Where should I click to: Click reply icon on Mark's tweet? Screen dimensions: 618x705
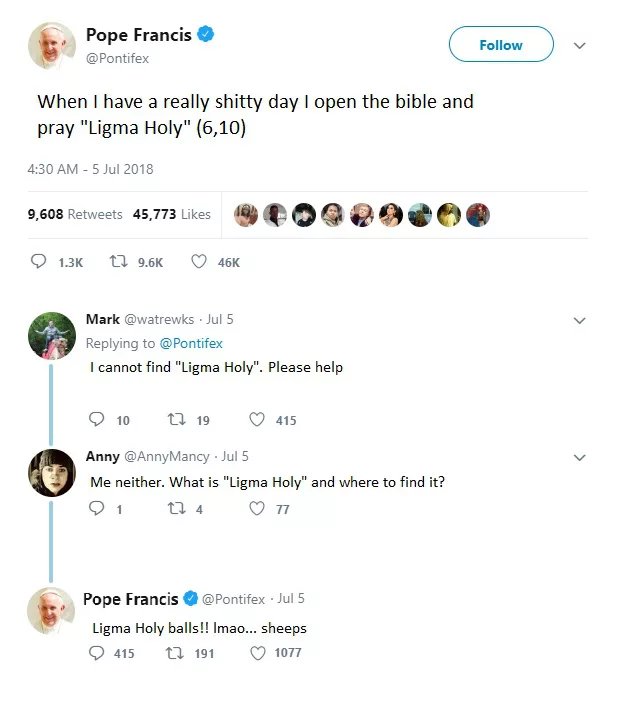tap(97, 420)
